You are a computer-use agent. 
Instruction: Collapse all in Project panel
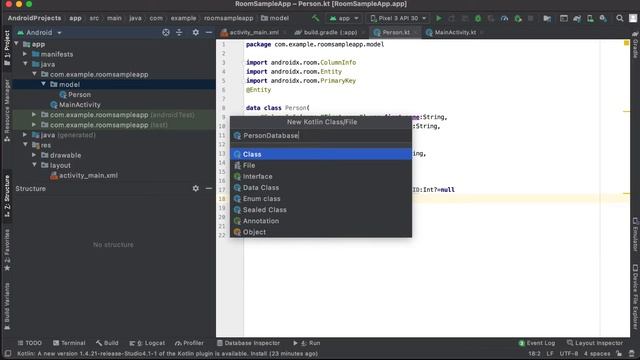pyautogui.click(x=179, y=32)
